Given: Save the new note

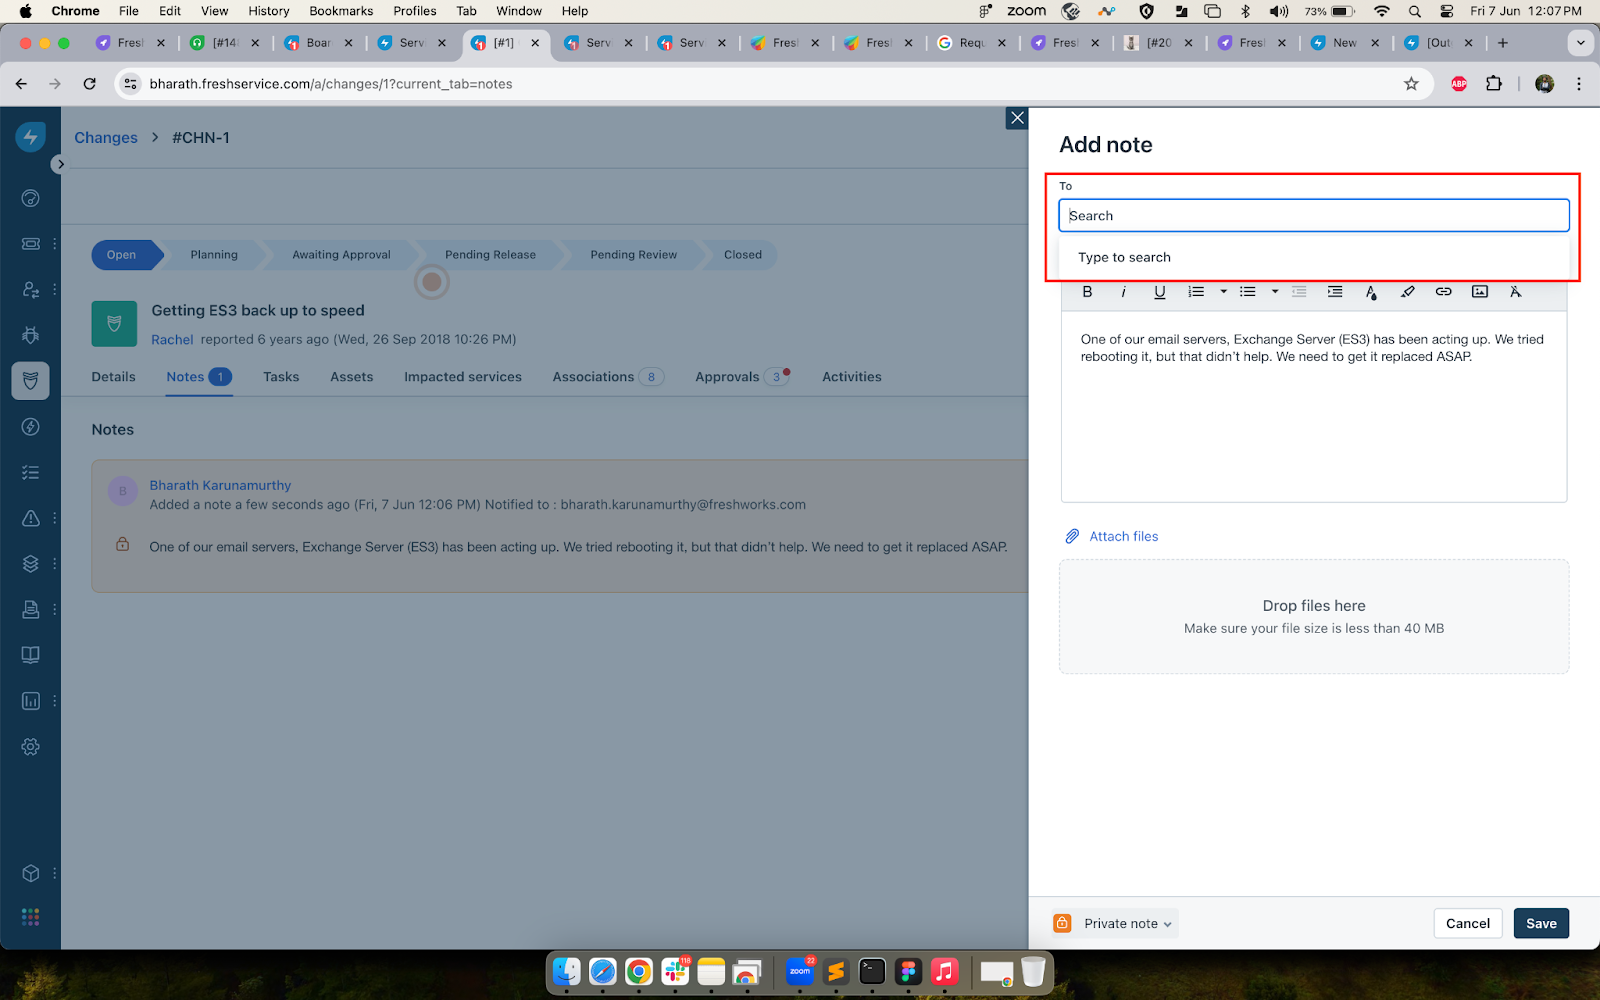Looking at the screenshot, I should click(x=1541, y=923).
